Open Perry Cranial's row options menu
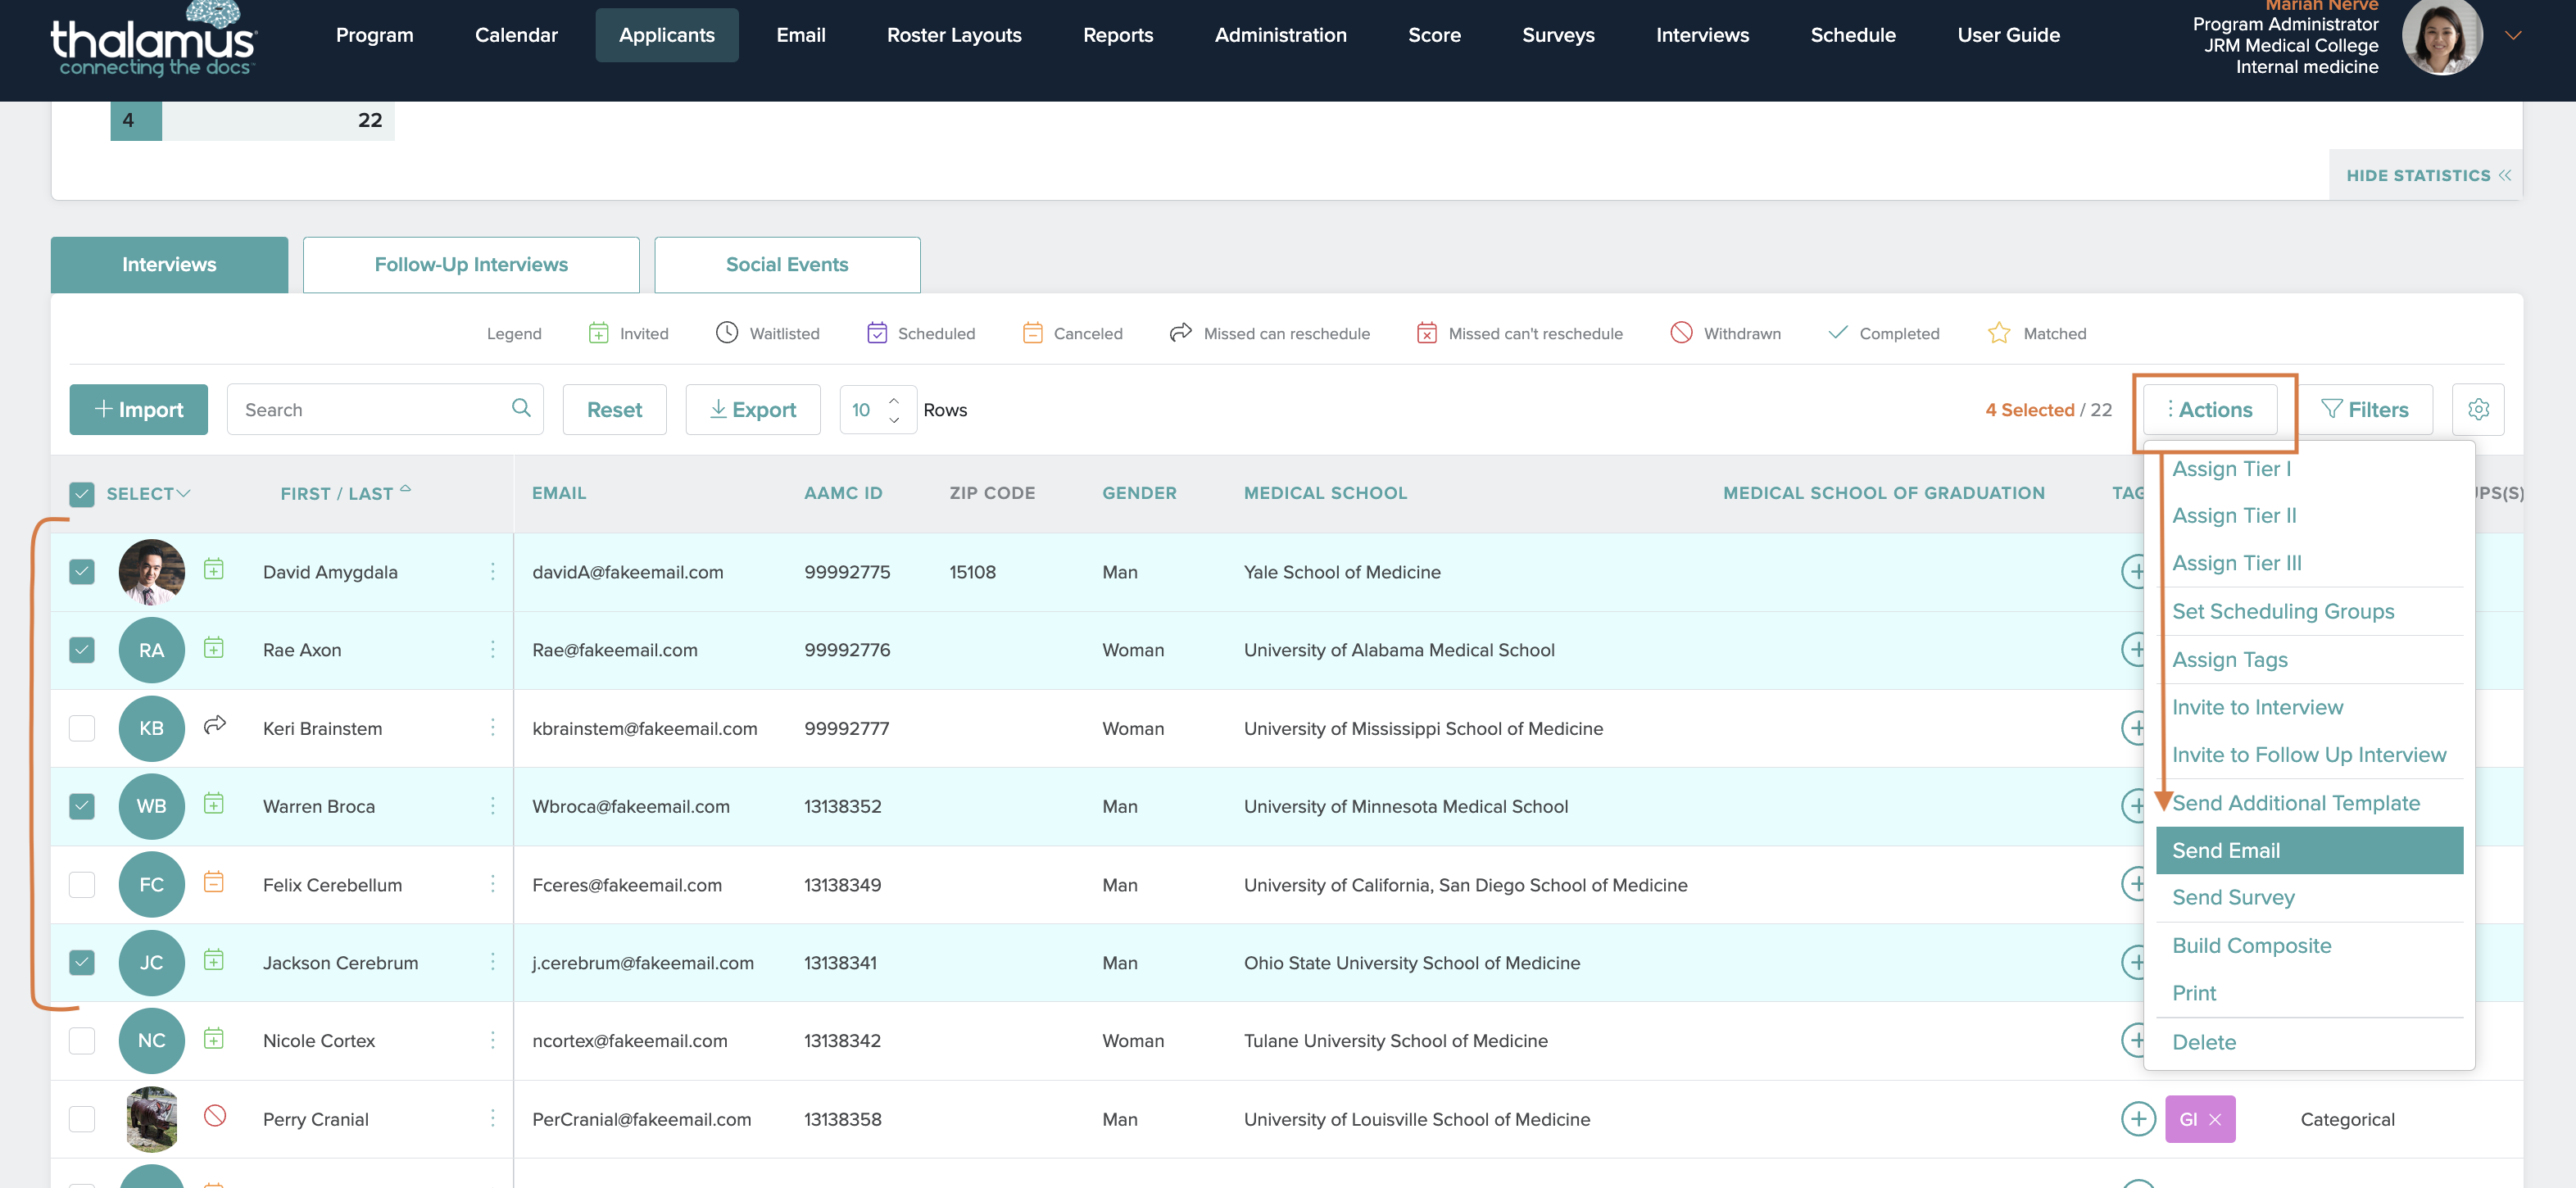 [493, 1118]
